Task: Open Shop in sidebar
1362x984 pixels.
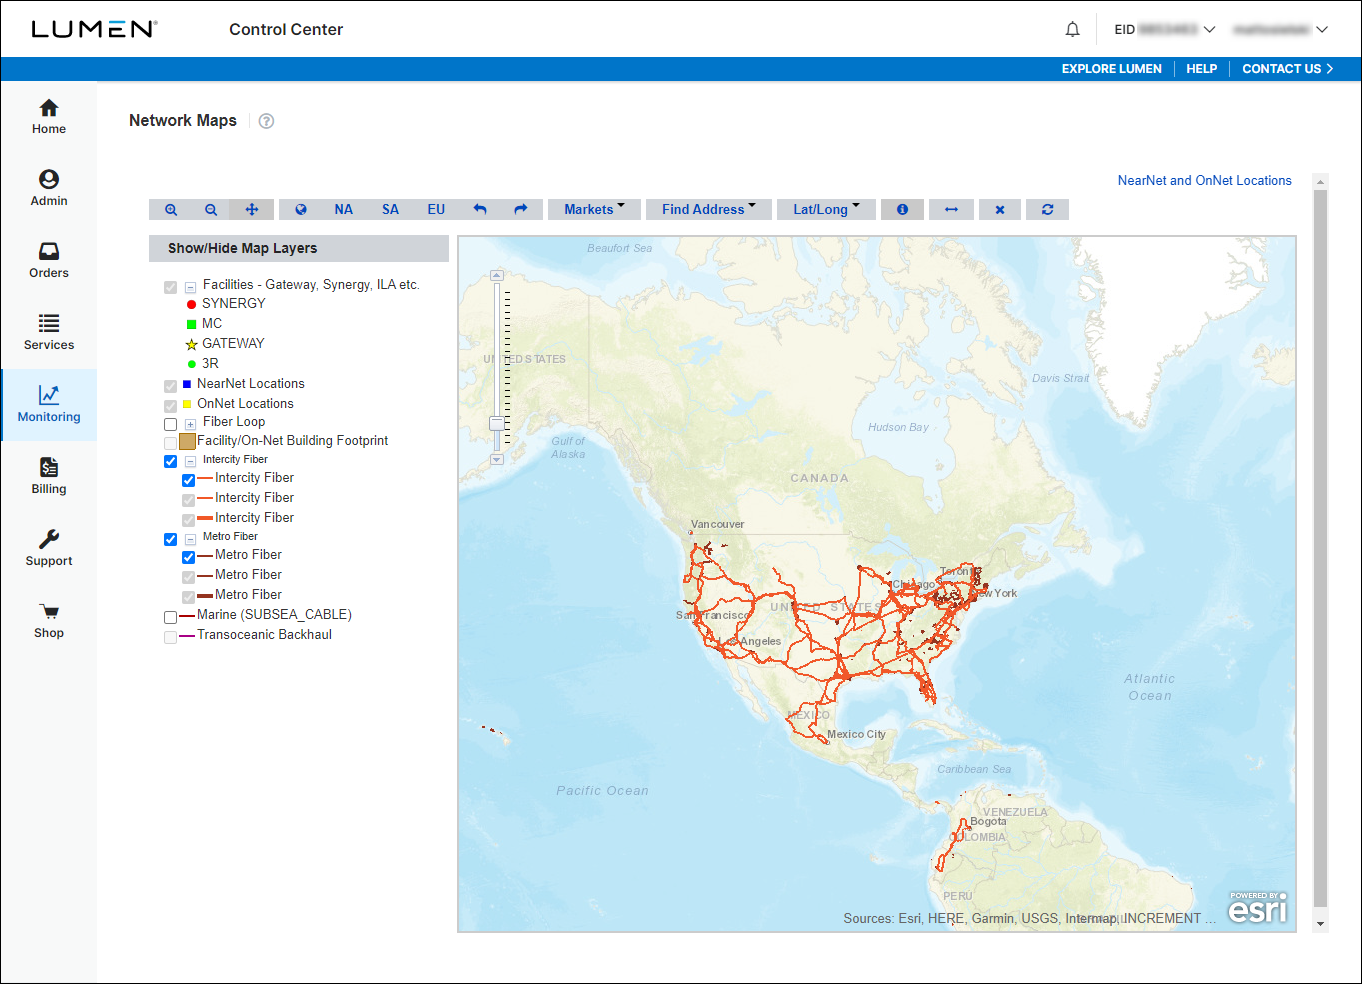Action: click(x=49, y=621)
